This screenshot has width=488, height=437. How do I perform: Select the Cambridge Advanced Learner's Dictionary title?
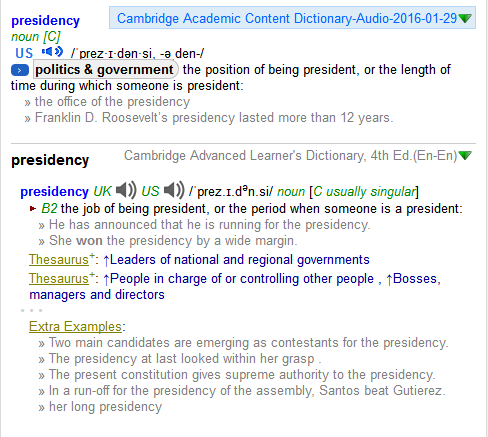pyautogui.click(x=290, y=156)
